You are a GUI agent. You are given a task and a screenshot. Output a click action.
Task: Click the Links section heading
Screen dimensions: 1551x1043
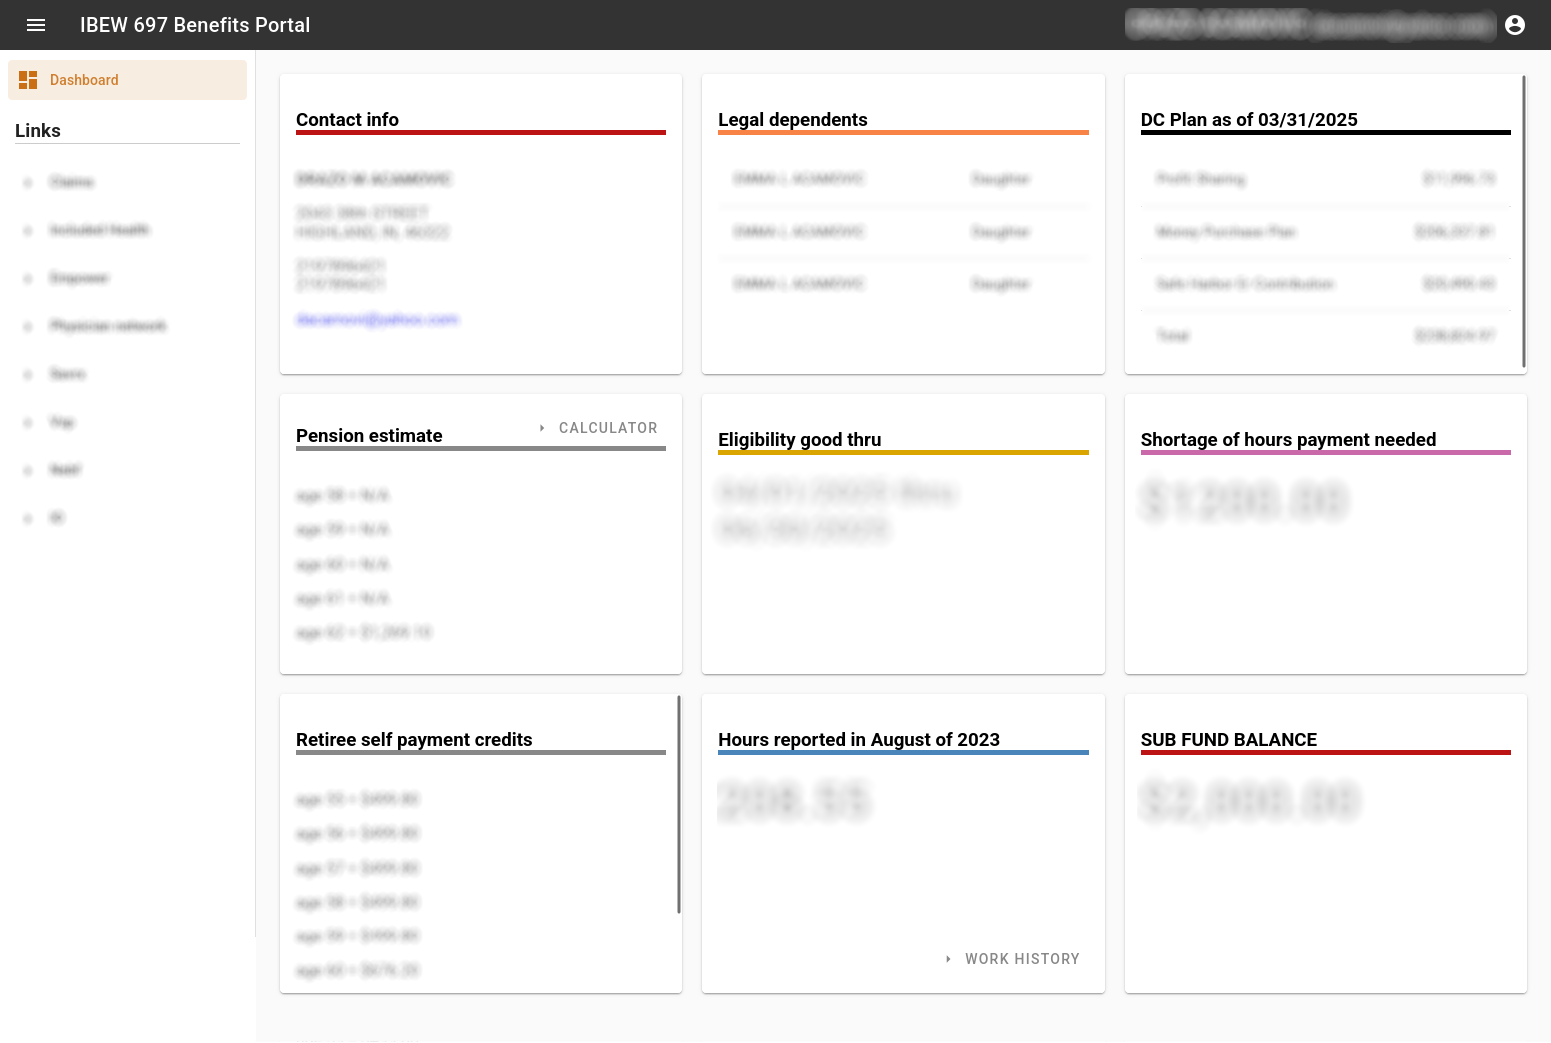(x=38, y=131)
